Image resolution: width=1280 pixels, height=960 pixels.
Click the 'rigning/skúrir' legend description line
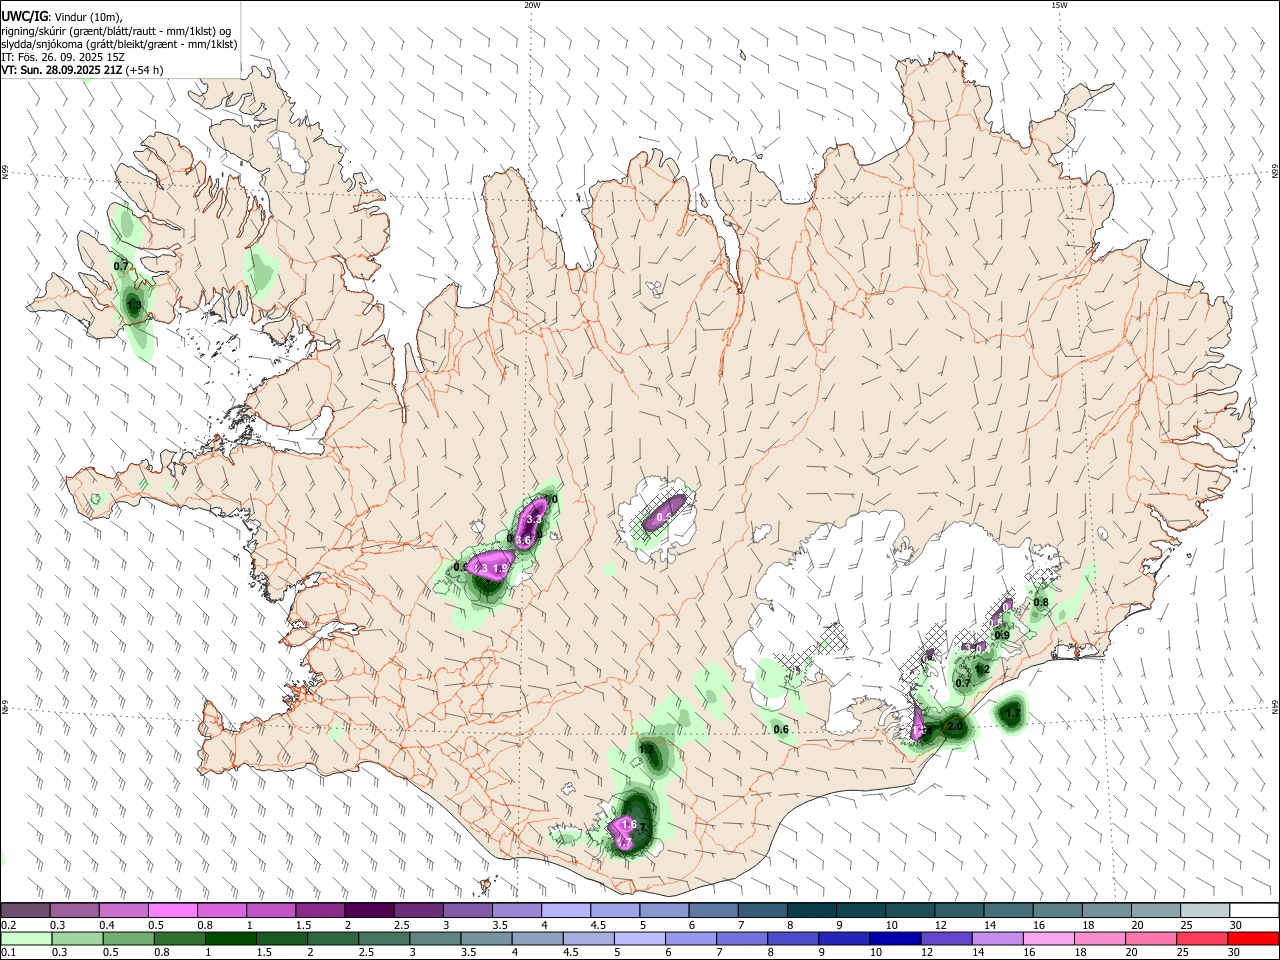pyautogui.click(x=116, y=31)
